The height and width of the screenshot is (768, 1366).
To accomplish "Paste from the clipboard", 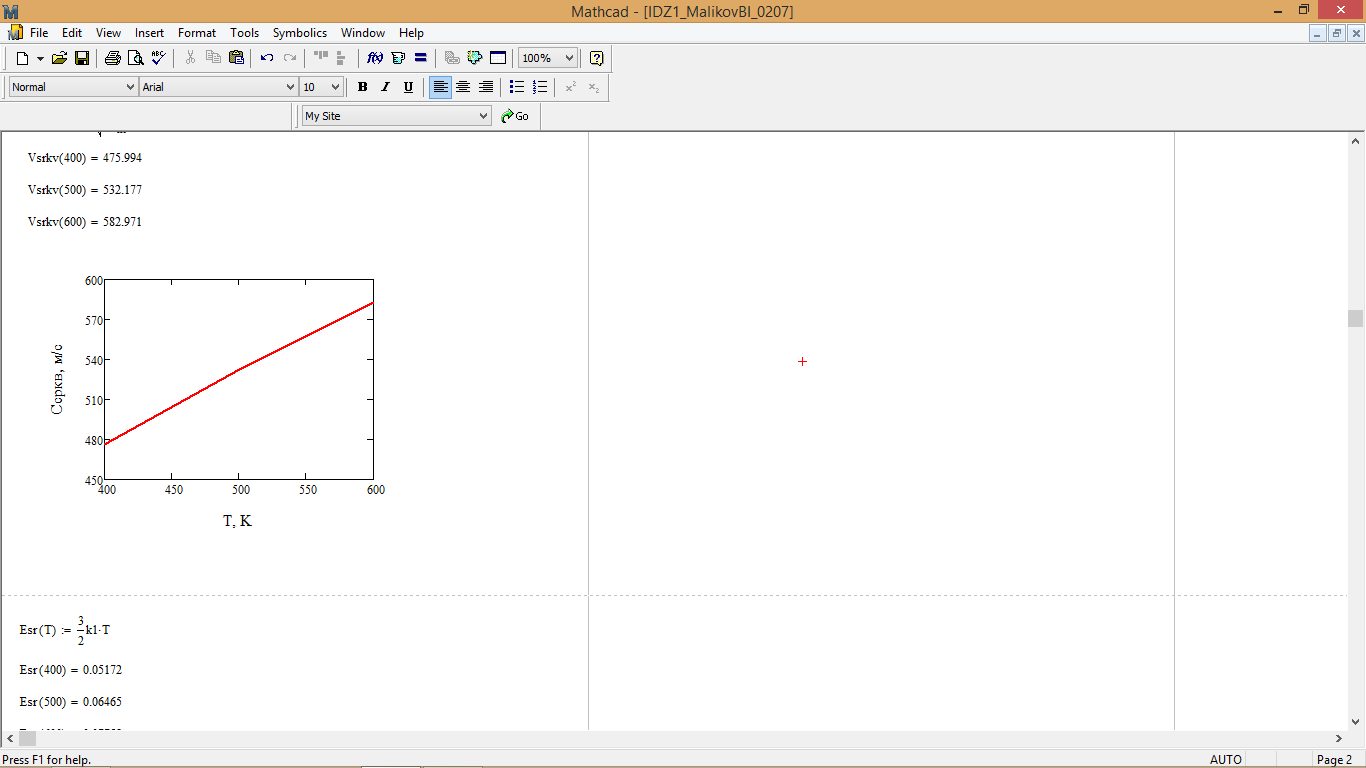I will (236, 58).
